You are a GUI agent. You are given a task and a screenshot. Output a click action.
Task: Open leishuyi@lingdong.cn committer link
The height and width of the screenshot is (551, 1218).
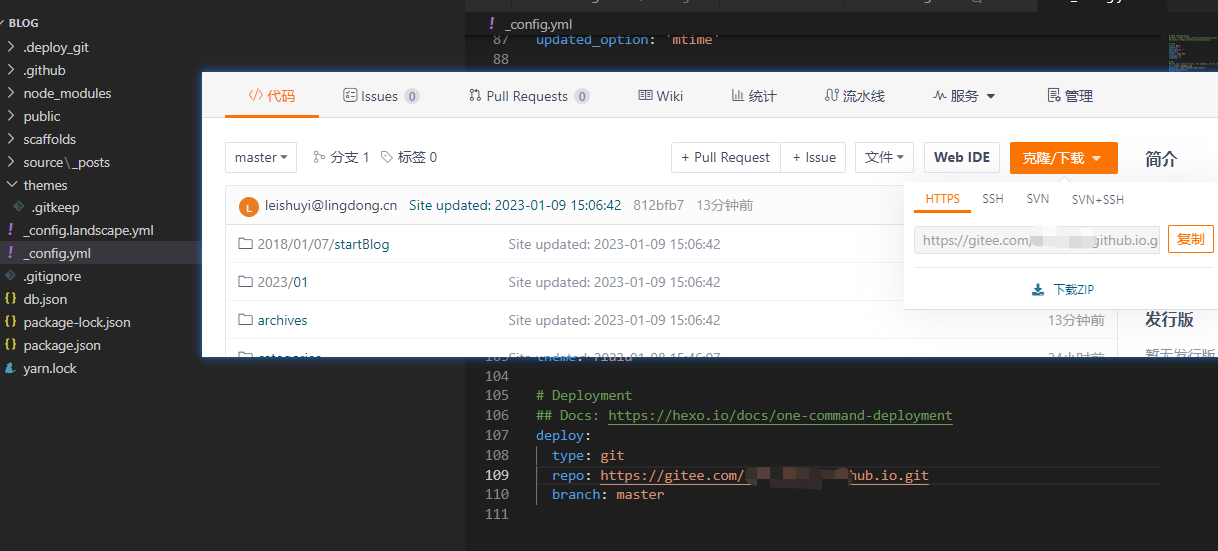tap(331, 205)
